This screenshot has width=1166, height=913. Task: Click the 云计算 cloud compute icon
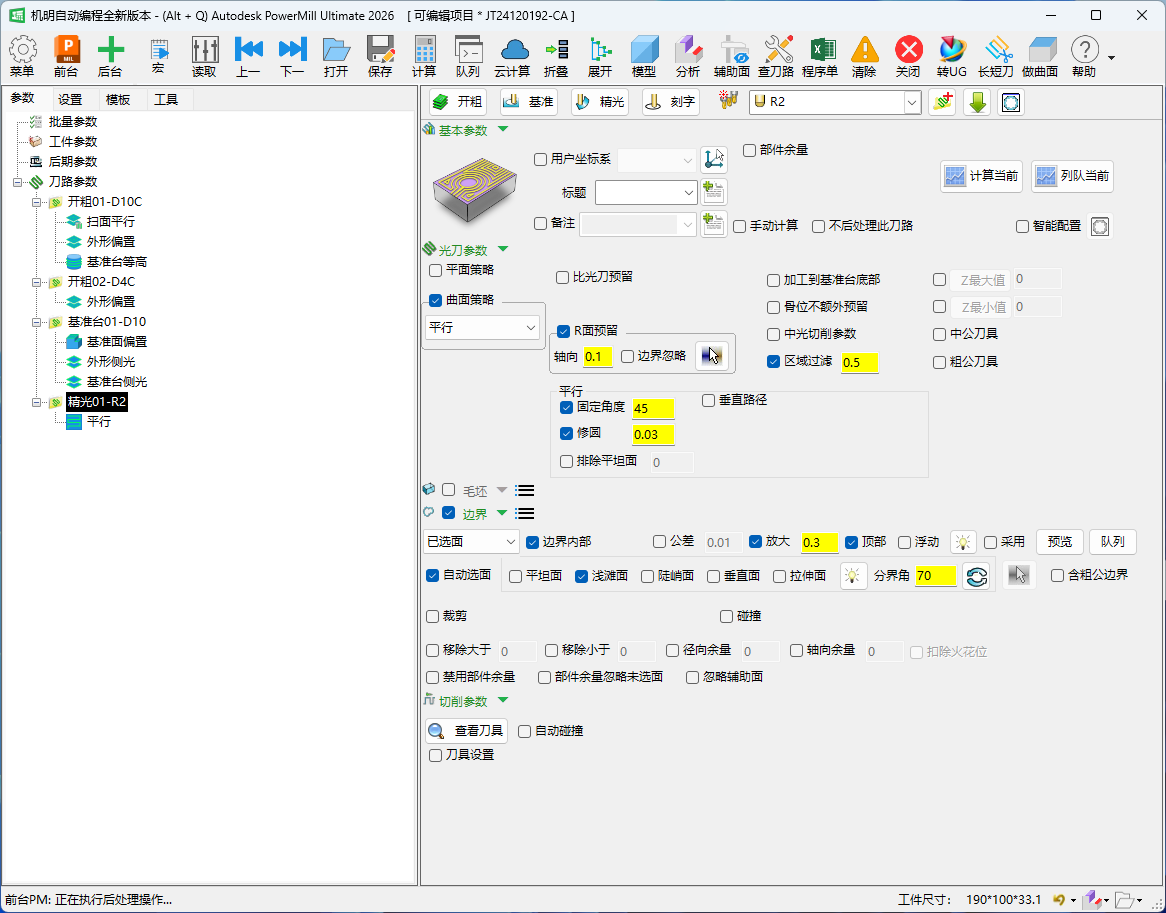(x=513, y=51)
